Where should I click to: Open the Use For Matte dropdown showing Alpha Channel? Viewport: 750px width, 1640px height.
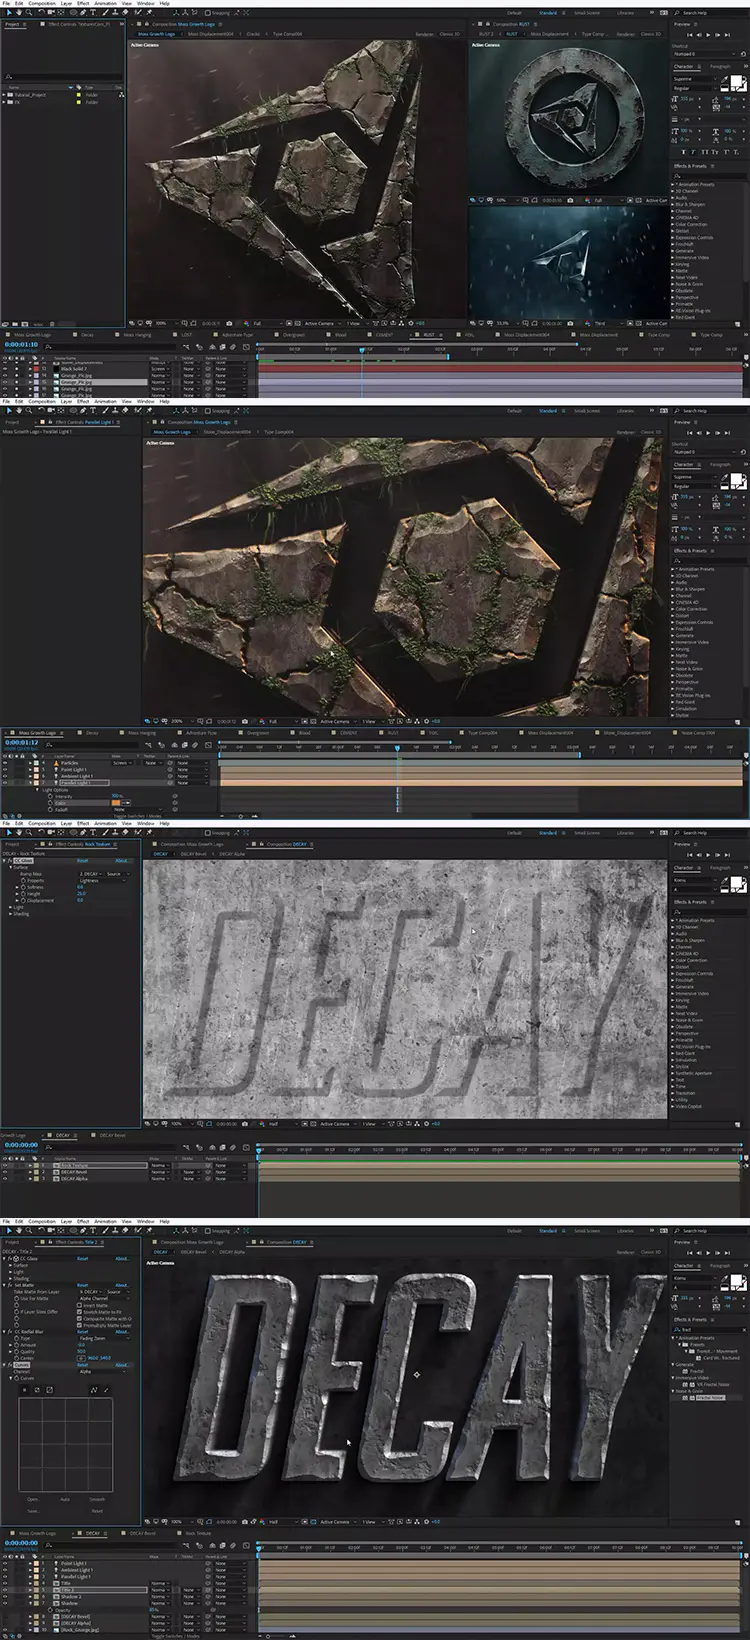(x=104, y=1298)
